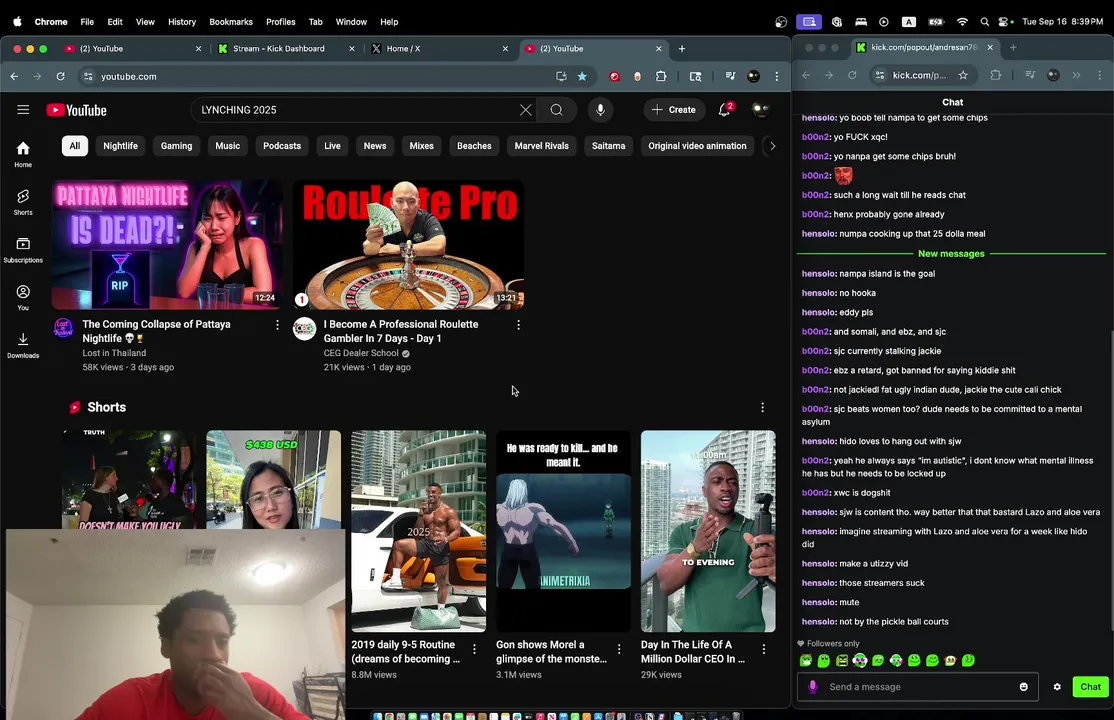The width and height of the screenshot is (1114, 720).
Task: Send message with green Chat button
Action: point(1090,687)
